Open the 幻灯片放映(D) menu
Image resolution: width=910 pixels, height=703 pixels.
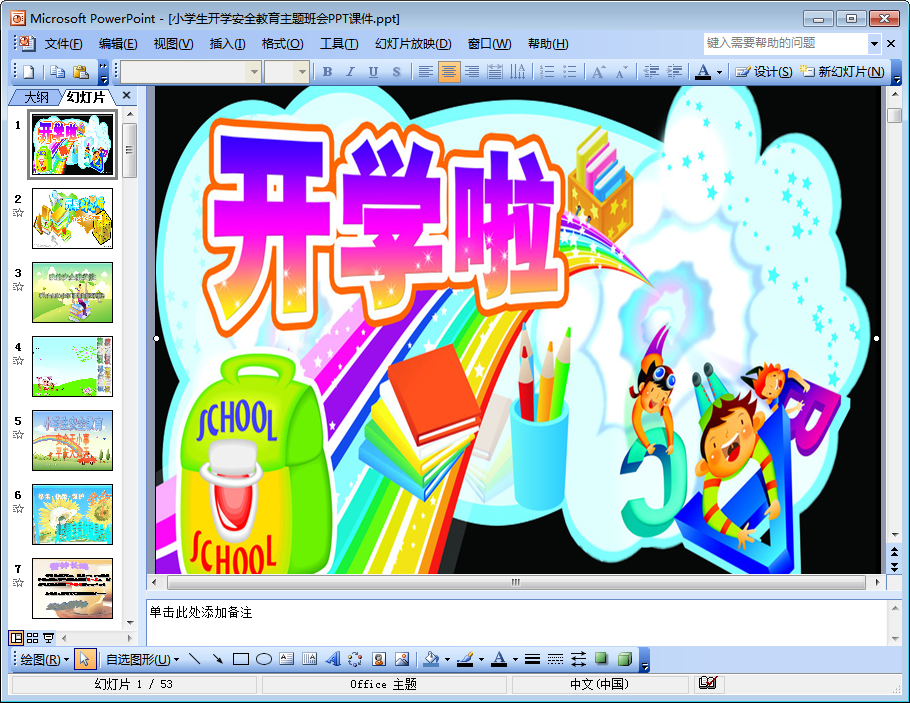coord(413,44)
